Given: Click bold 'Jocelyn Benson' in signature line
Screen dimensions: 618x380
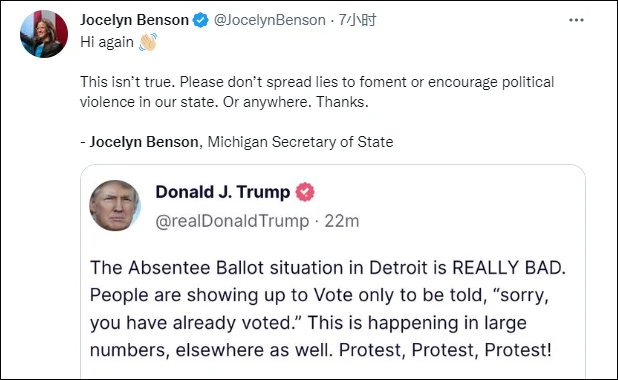Looking at the screenshot, I should click(x=144, y=142).
